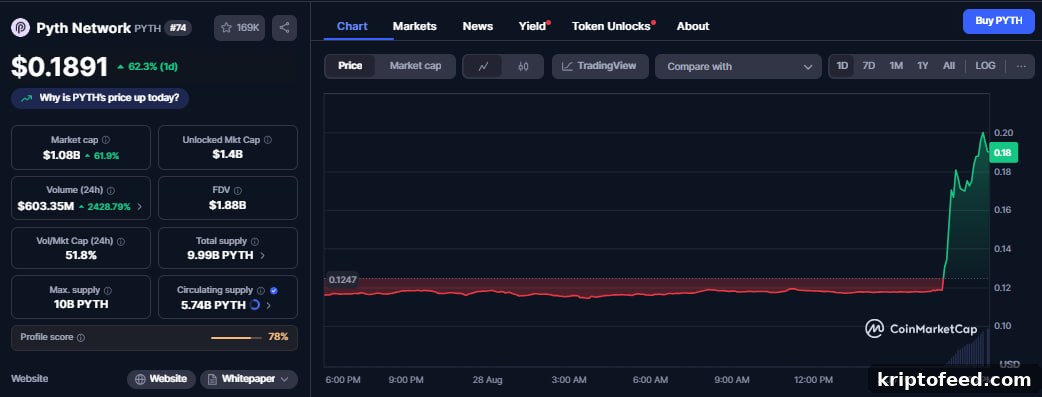Click the Buy PYTH button
The image size is (1042, 397).
coord(999,21)
